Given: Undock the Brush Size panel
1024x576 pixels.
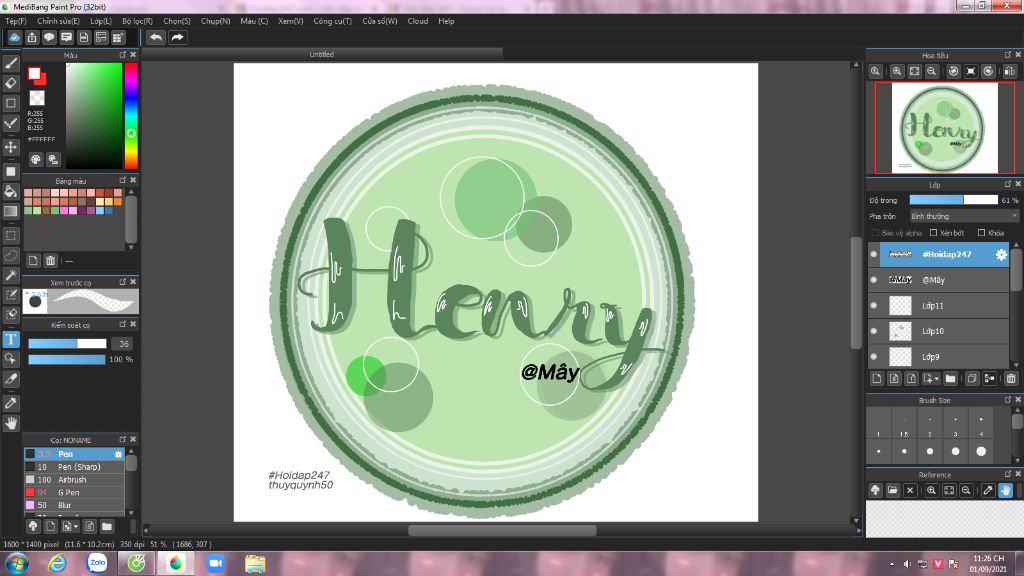Looking at the screenshot, I should pyautogui.click(x=1008, y=400).
